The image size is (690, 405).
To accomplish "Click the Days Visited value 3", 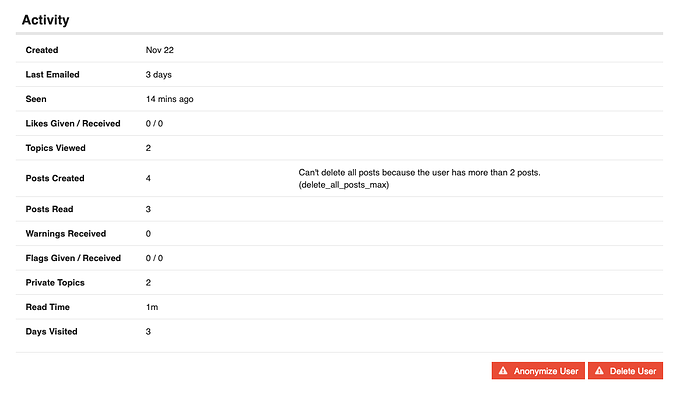I will pos(148,331).
